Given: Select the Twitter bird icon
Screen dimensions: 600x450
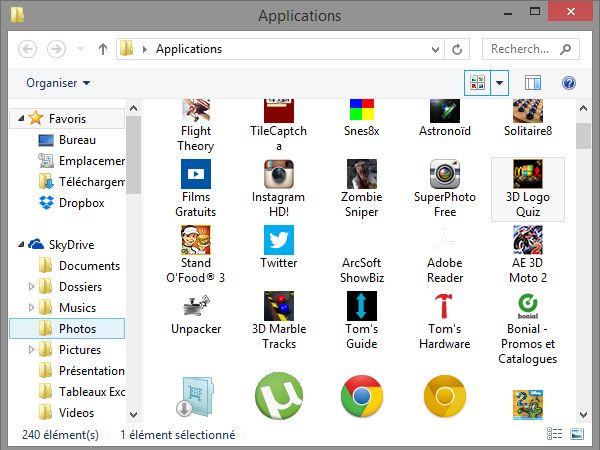Looking at the screenshot, I should (279, 240).
